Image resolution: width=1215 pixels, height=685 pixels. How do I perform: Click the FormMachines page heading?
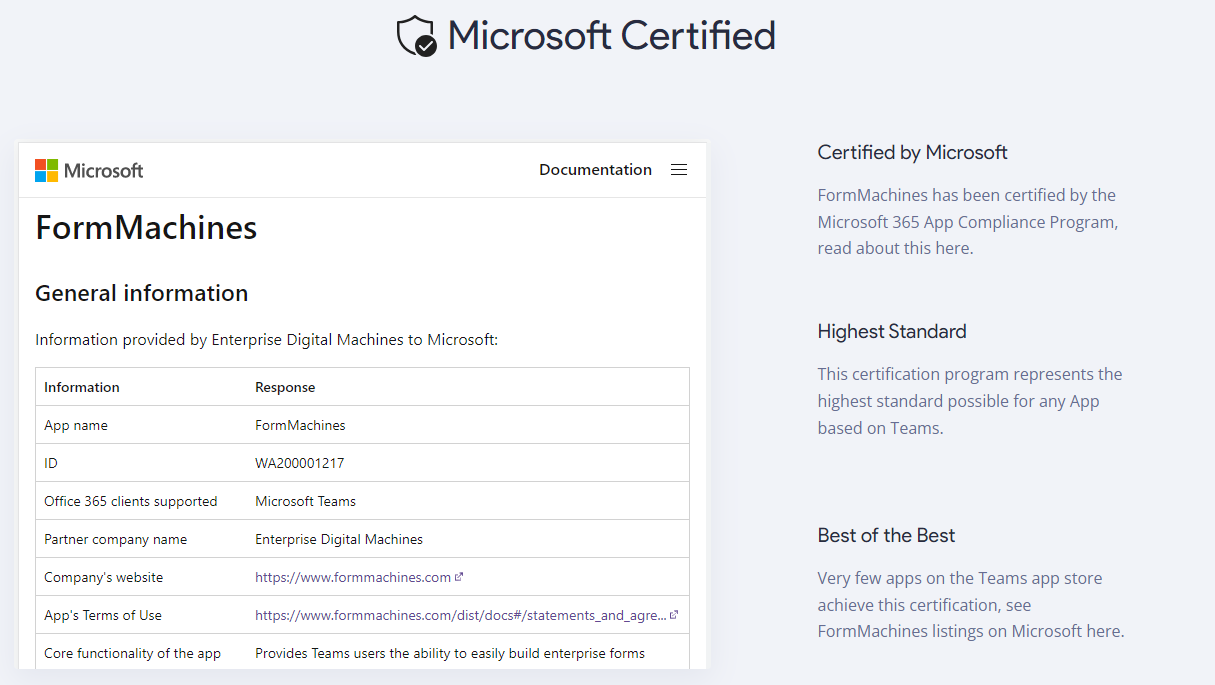coord(146,228)
